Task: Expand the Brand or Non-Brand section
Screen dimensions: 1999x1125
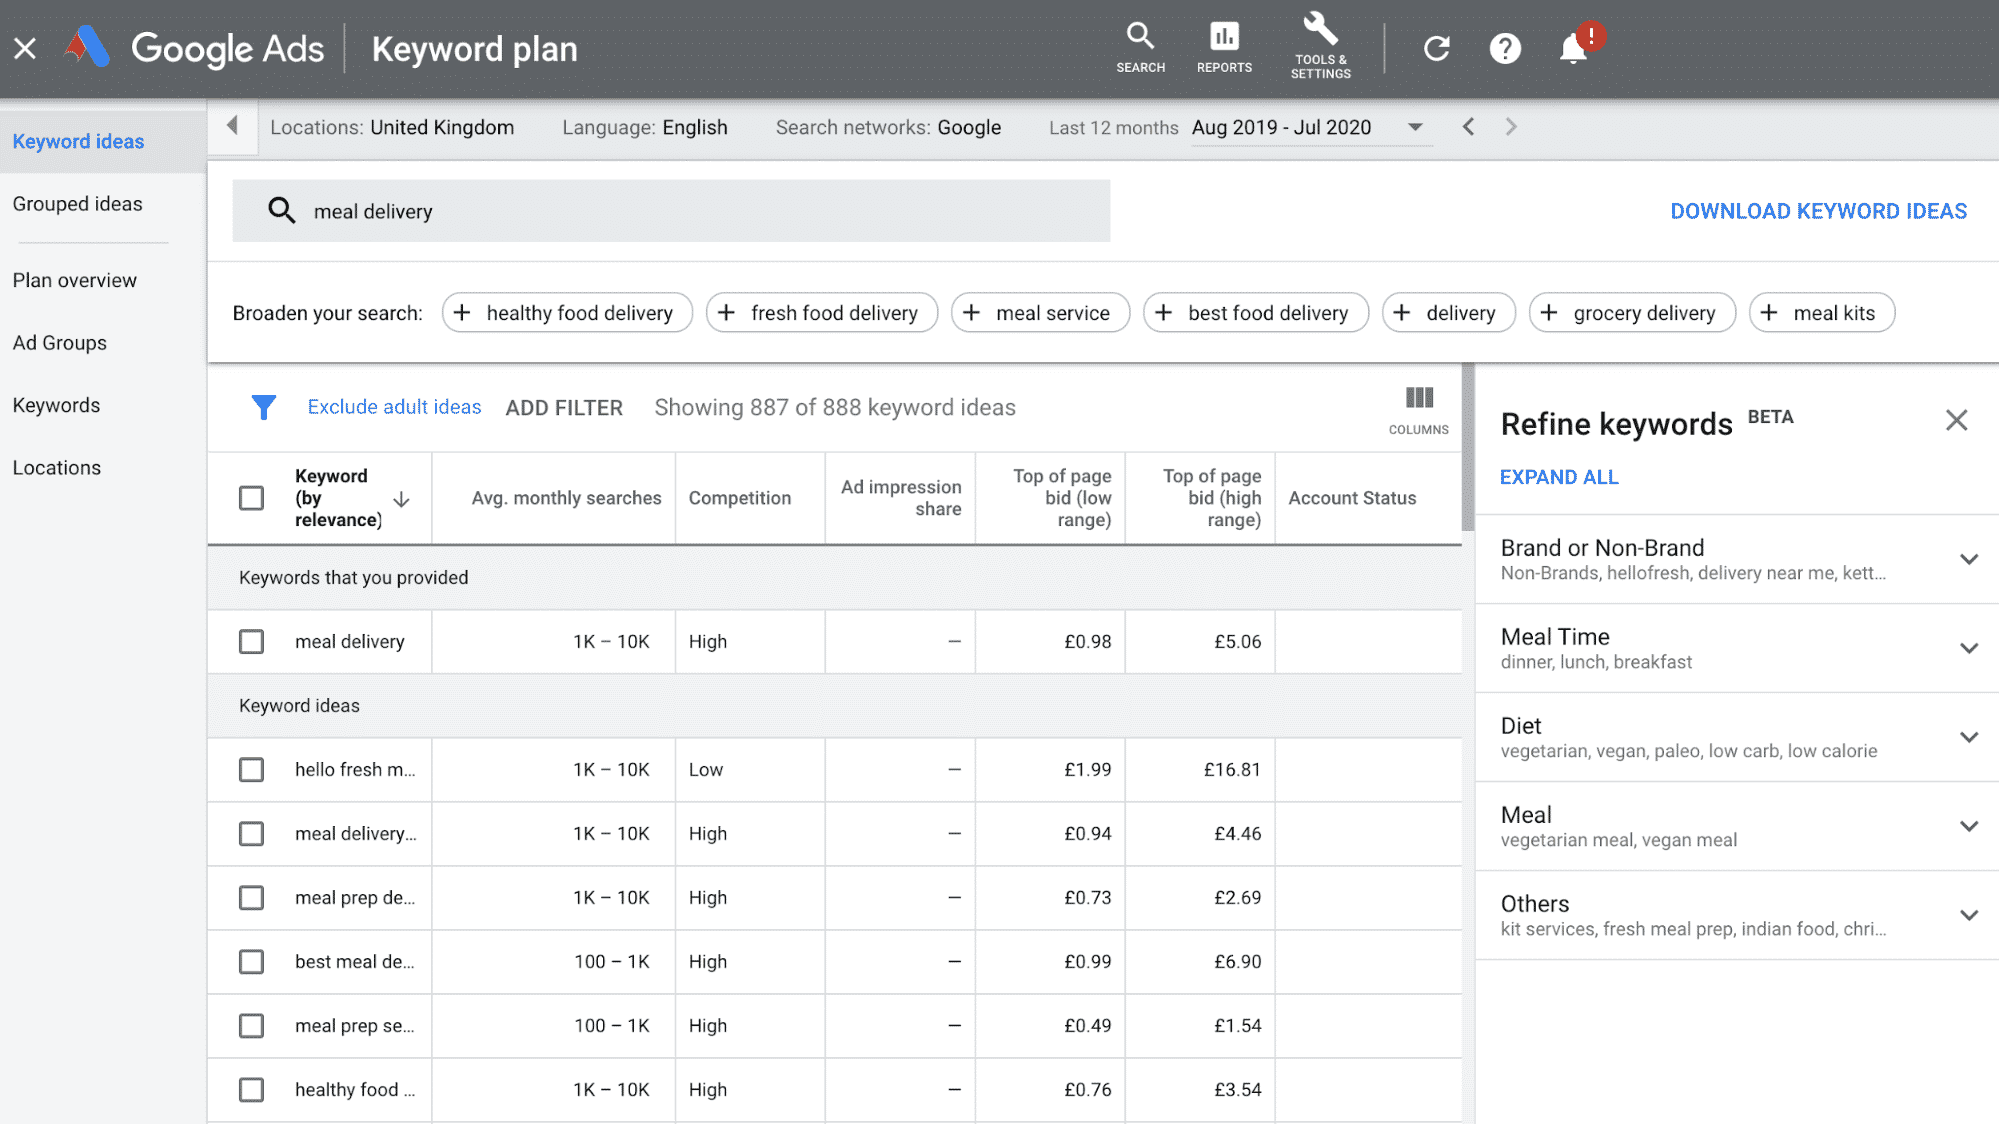Action: click(1968, 559)
